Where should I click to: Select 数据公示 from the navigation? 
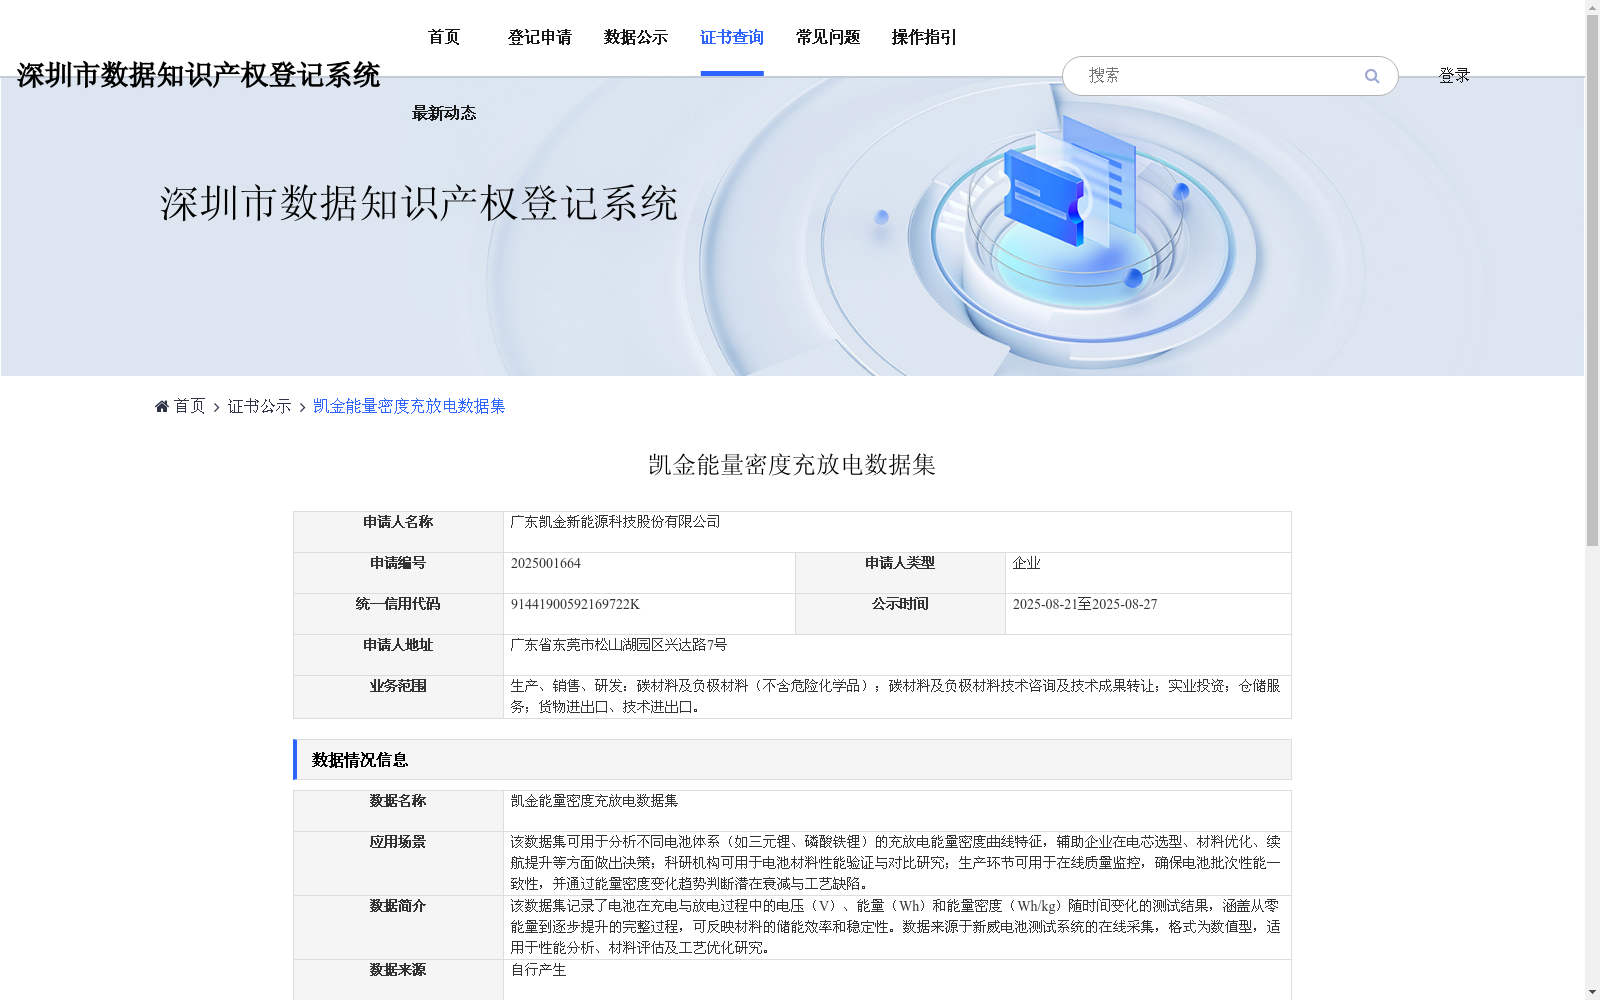(x=635, y=37)
